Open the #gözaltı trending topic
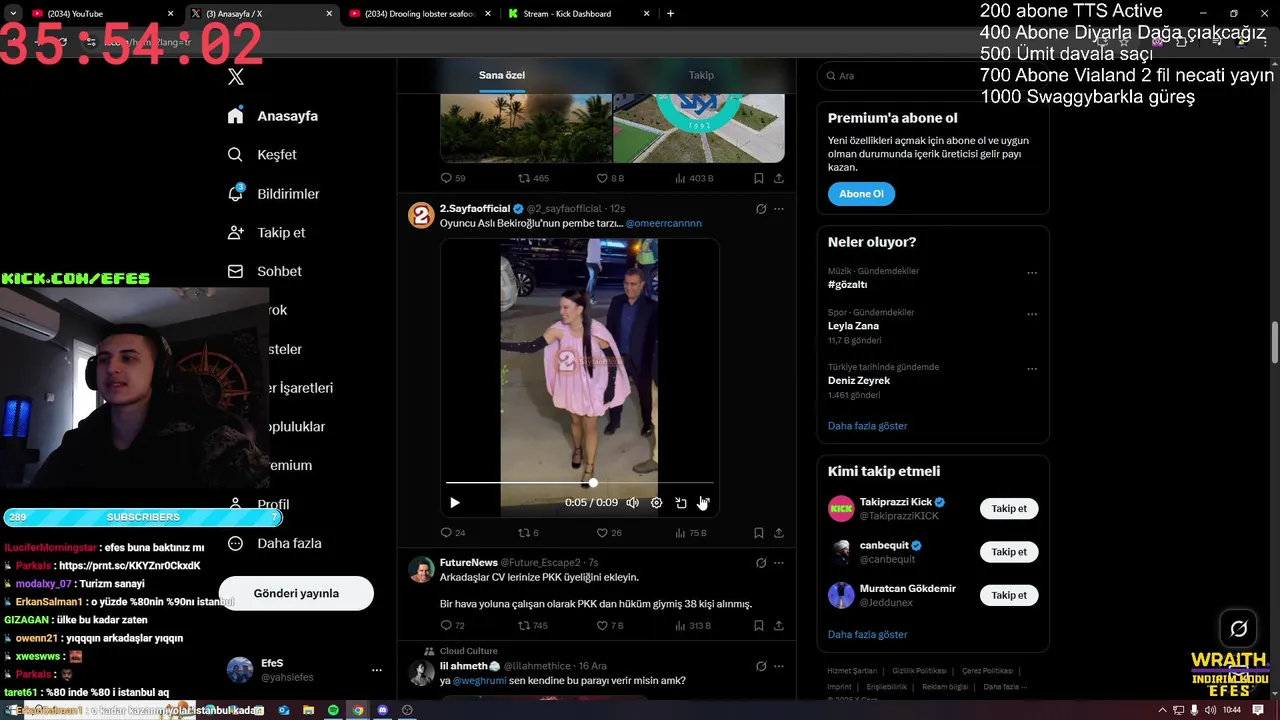The width and height of the screenshot is (1280, 720). [848, 285]
